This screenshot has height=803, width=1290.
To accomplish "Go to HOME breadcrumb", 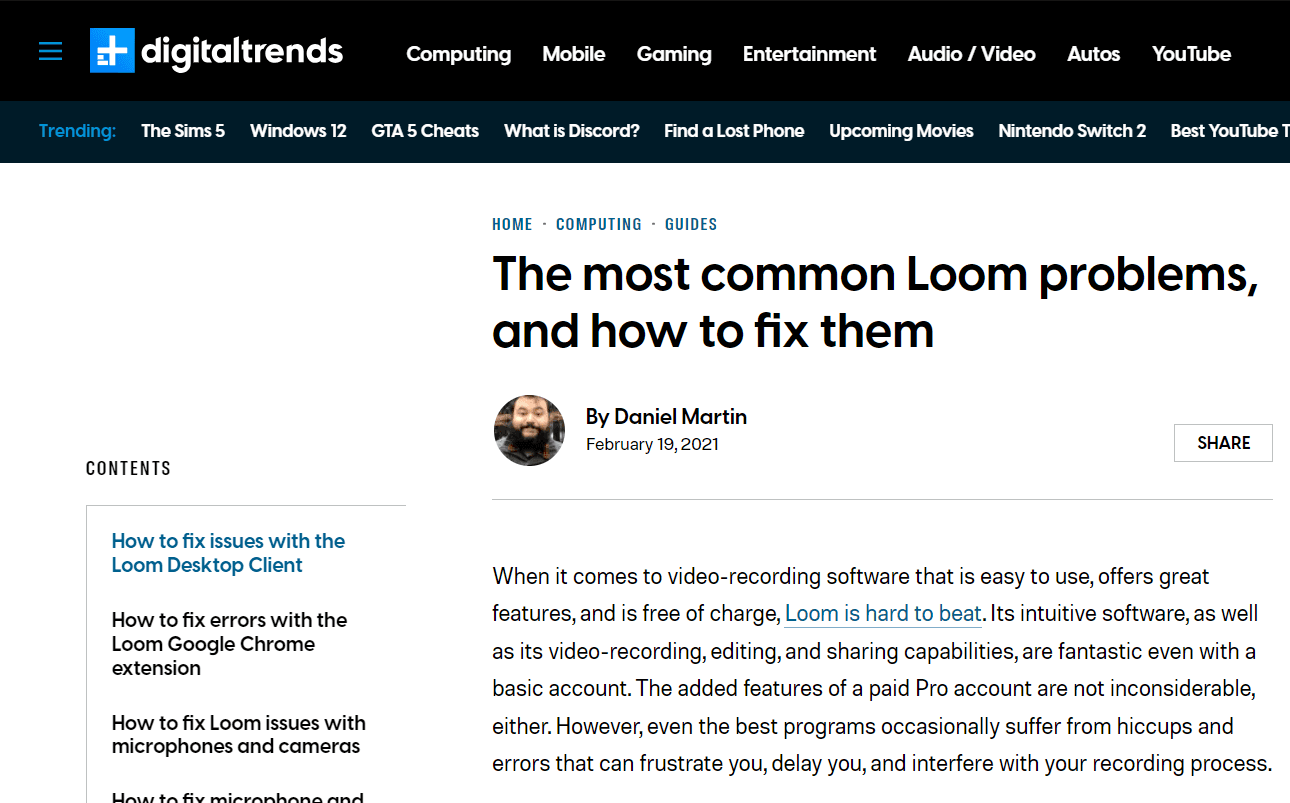I will click(x=512, y=224).
